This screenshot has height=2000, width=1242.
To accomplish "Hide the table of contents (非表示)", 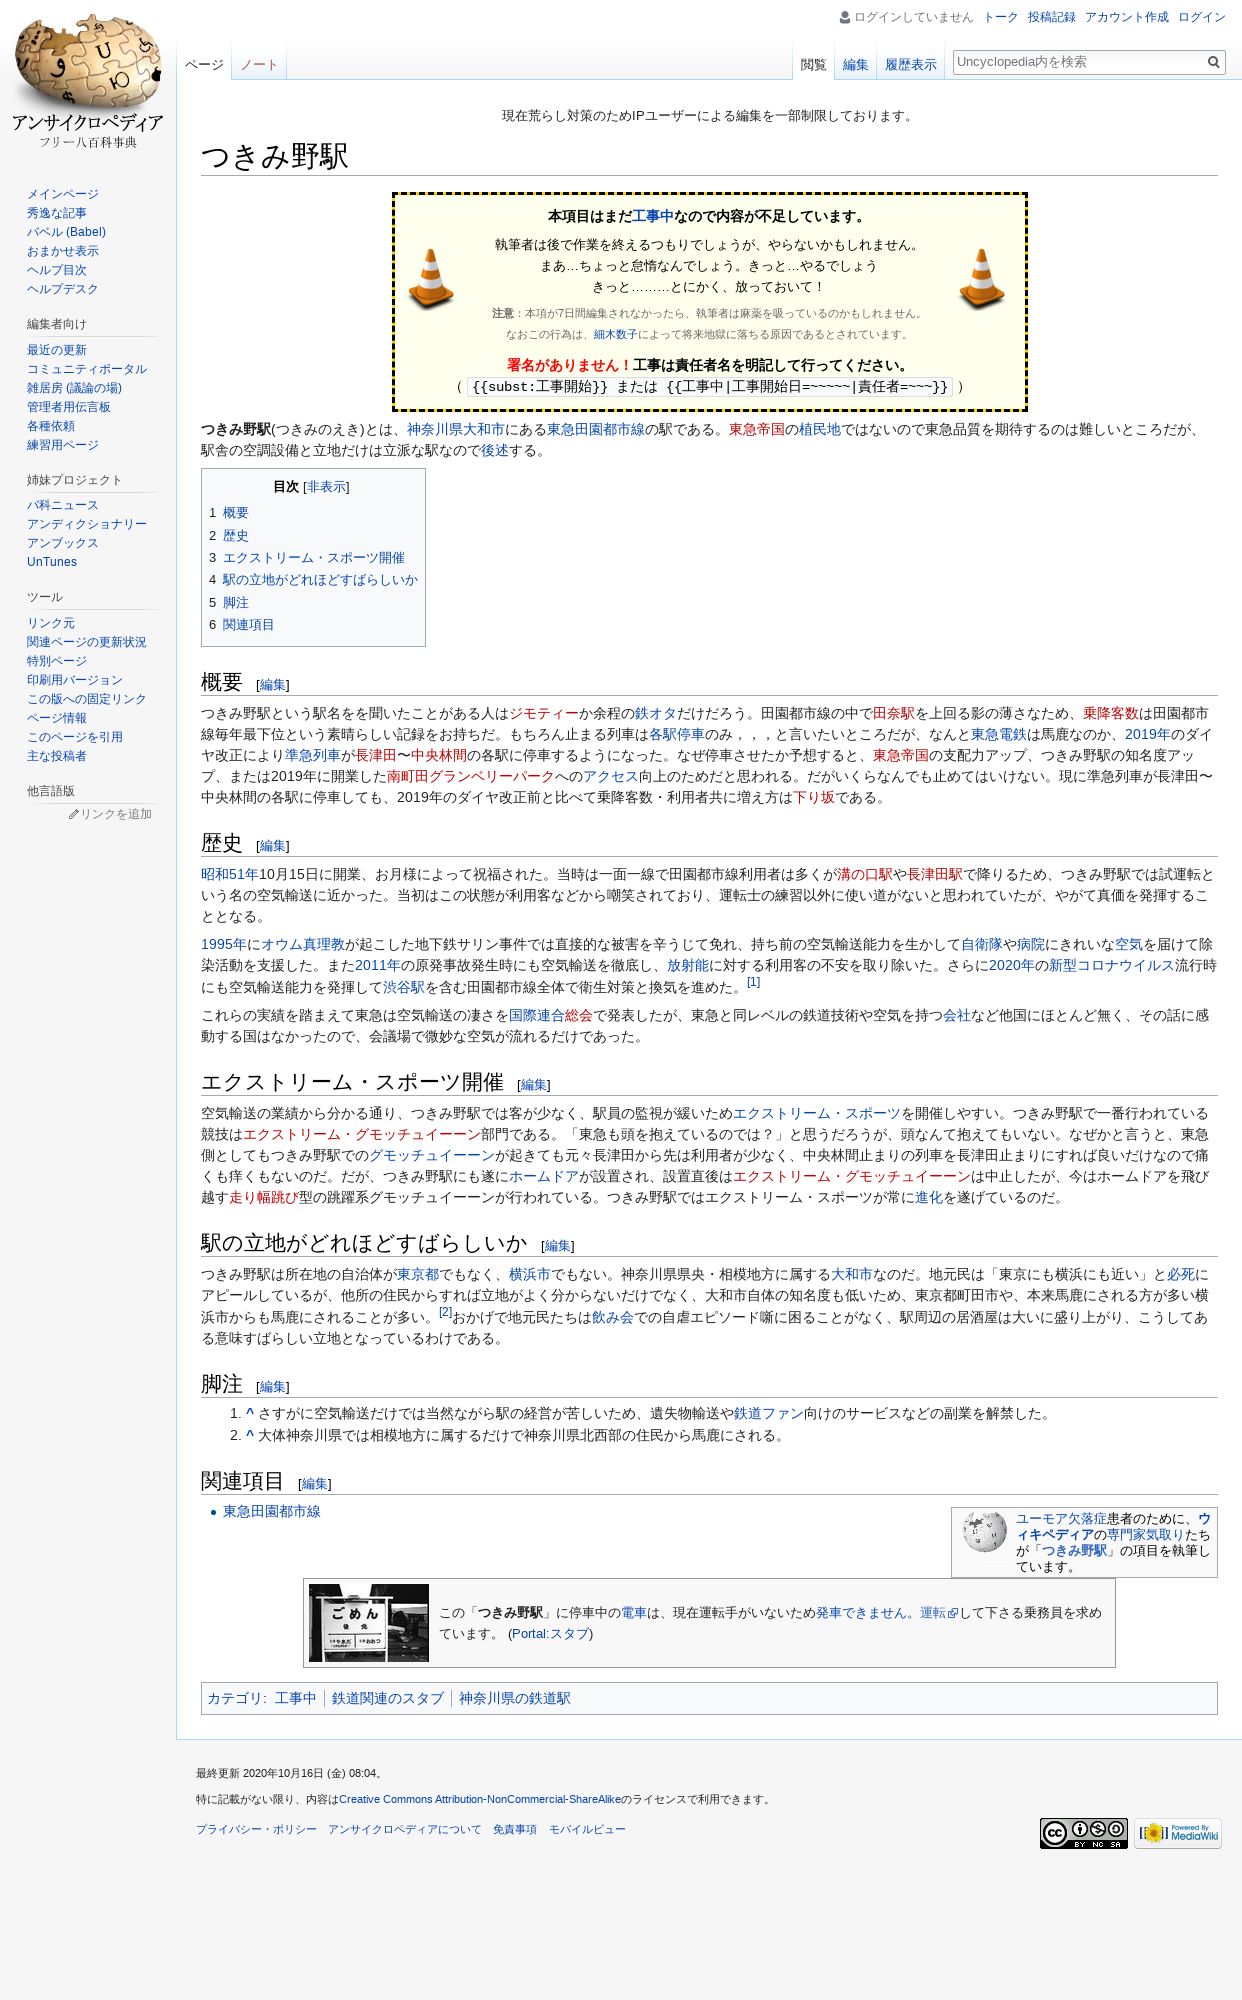I will [x=326, y=487].
